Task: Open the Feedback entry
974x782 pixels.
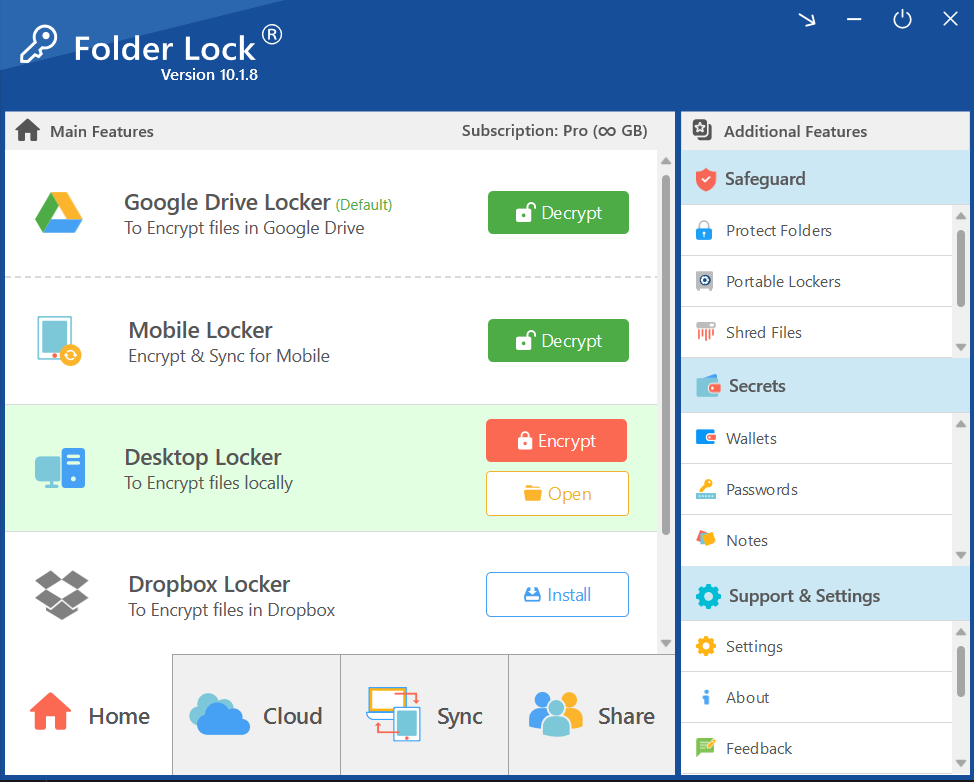Action: (x=816, y=748)
